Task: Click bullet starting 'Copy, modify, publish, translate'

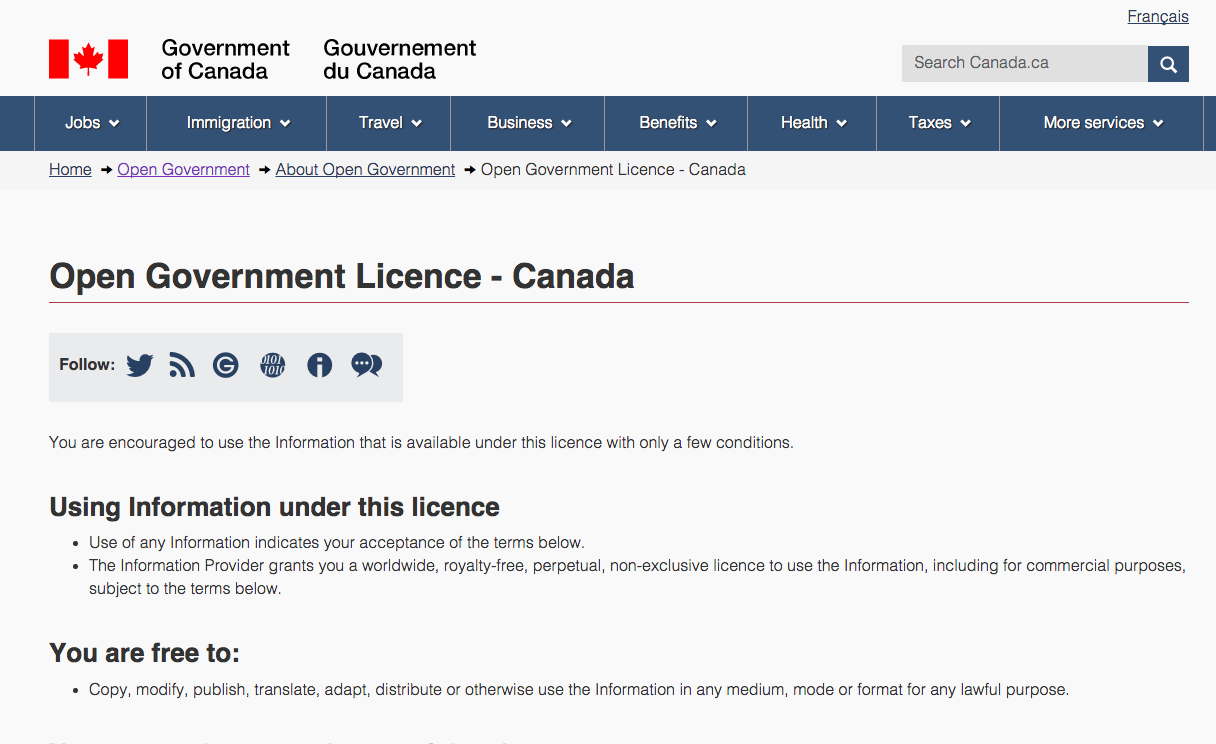Action: tap(579, 690)
